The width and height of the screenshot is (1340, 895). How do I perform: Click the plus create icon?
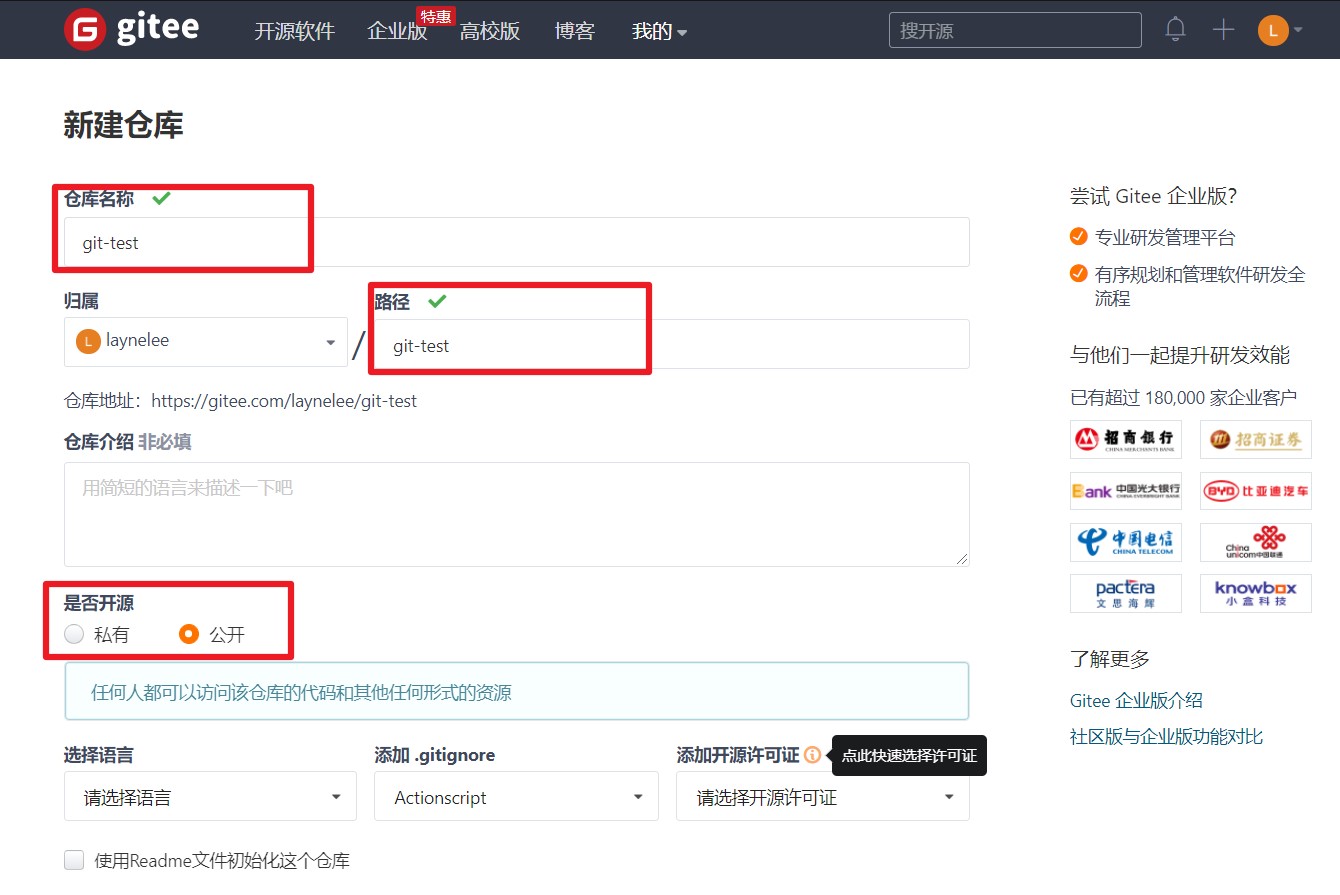[1224, 30]
